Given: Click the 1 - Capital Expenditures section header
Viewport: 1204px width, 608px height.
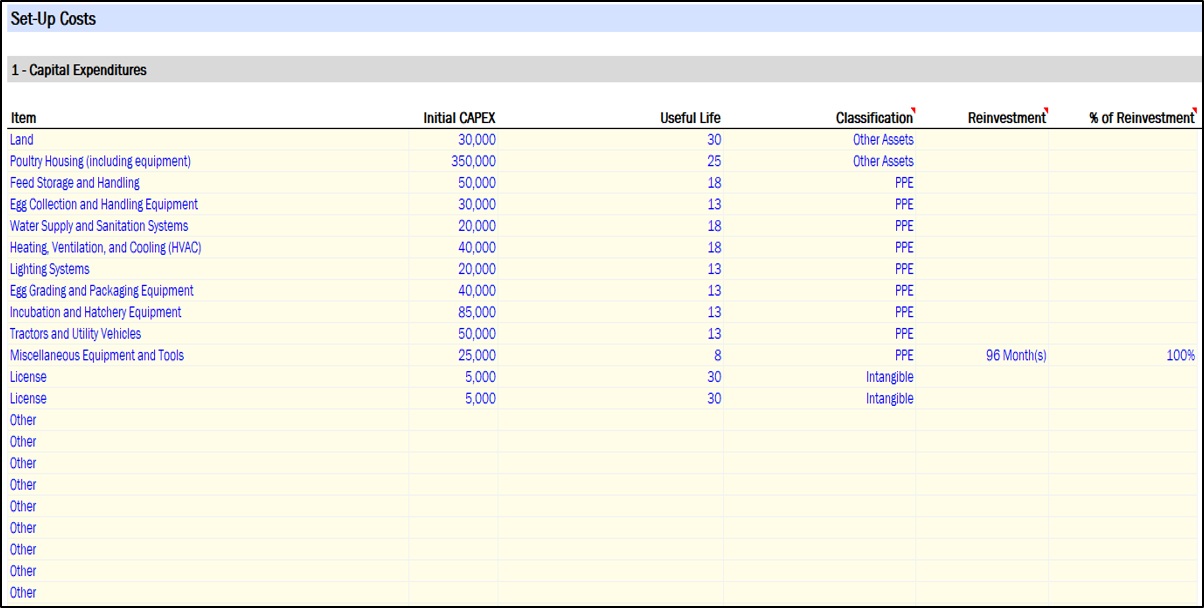Looking at the screenshot, I should coord(603,70).
